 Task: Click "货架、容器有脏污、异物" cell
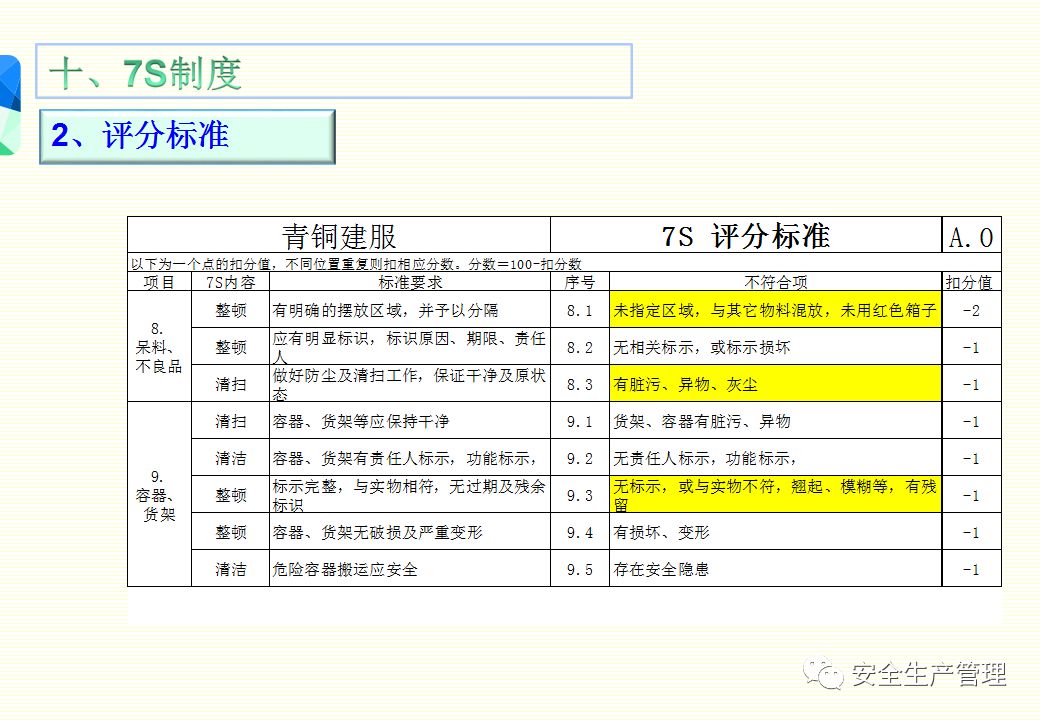(775, 421)
